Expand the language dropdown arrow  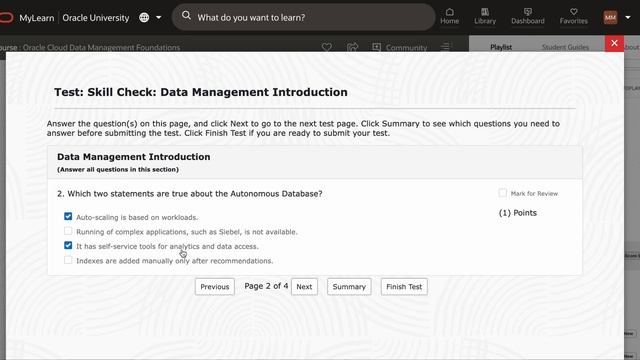[x=159, y=18]
